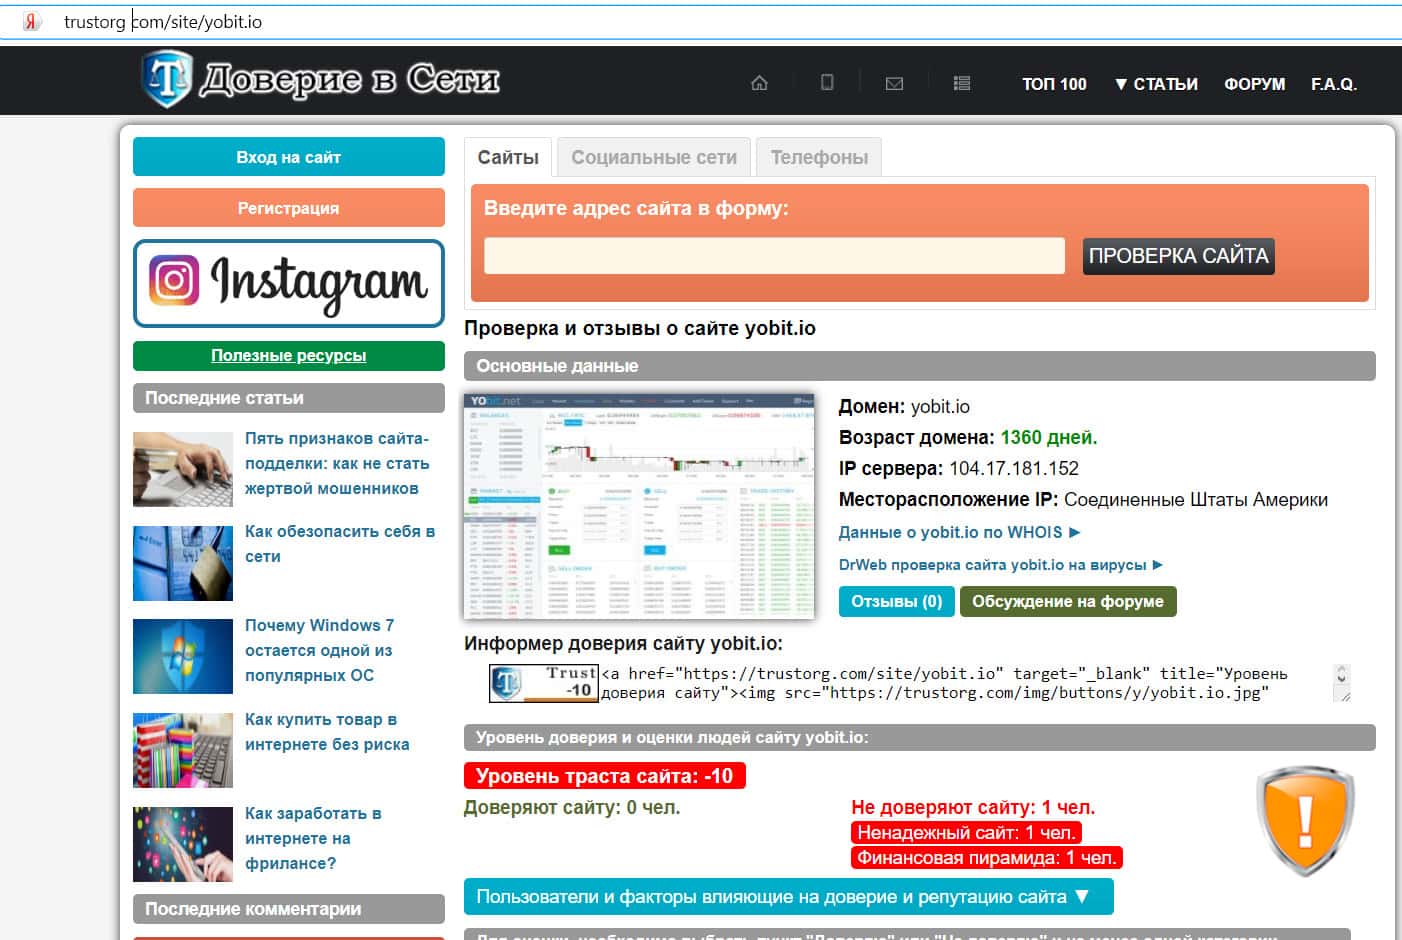The image size is (1402, 940).
Task: Open article Как купить товар без риска
Action: point(327,732)
